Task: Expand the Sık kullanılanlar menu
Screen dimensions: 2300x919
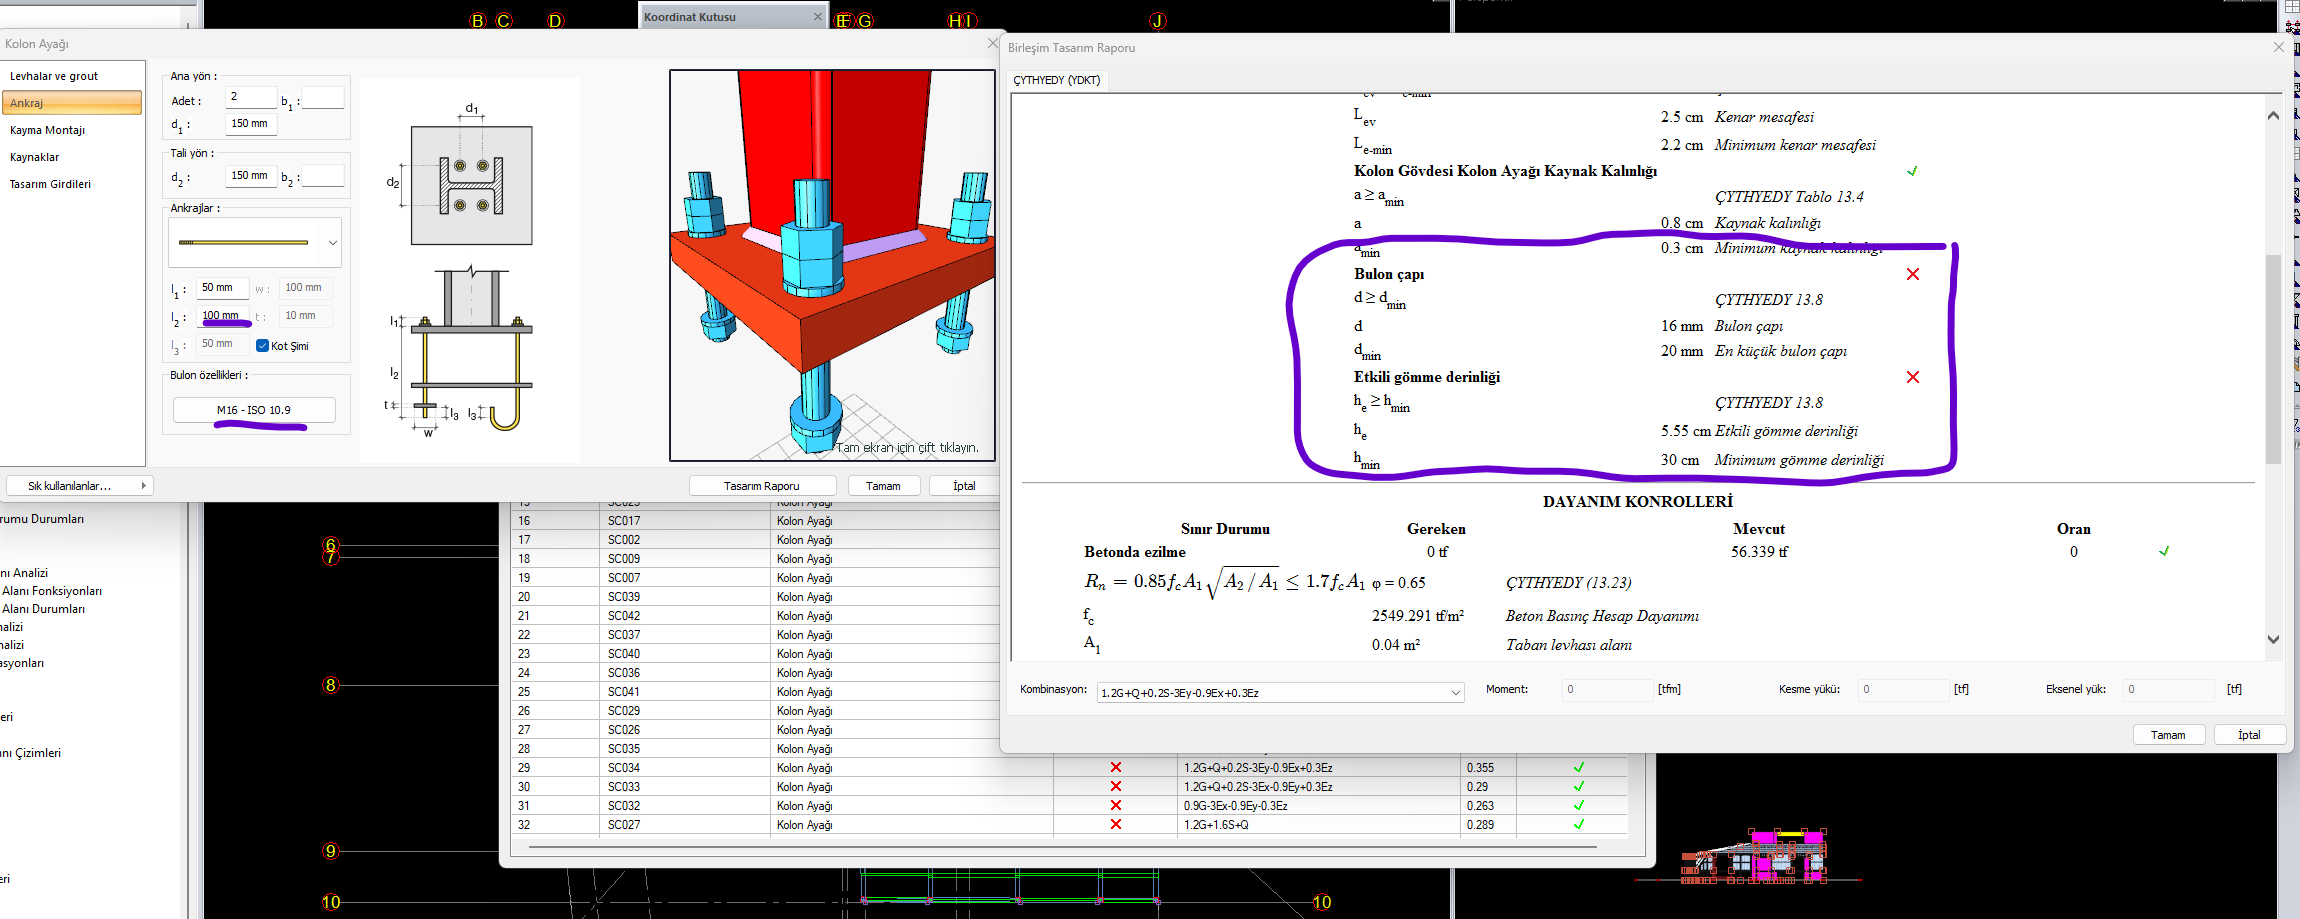Action: pos(78,486)
